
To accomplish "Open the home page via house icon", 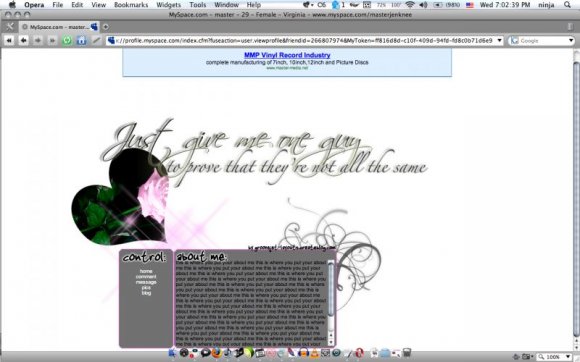I will coord(81,40).
